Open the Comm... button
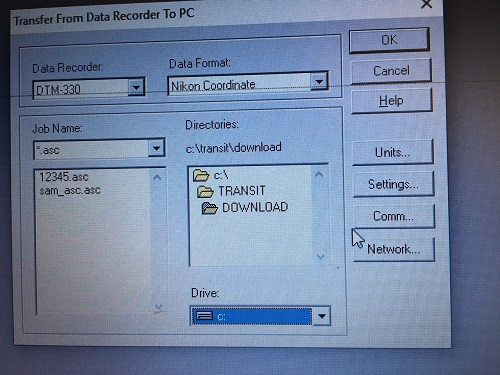Viewport: 500px width, 375px height. coord(394,216)
